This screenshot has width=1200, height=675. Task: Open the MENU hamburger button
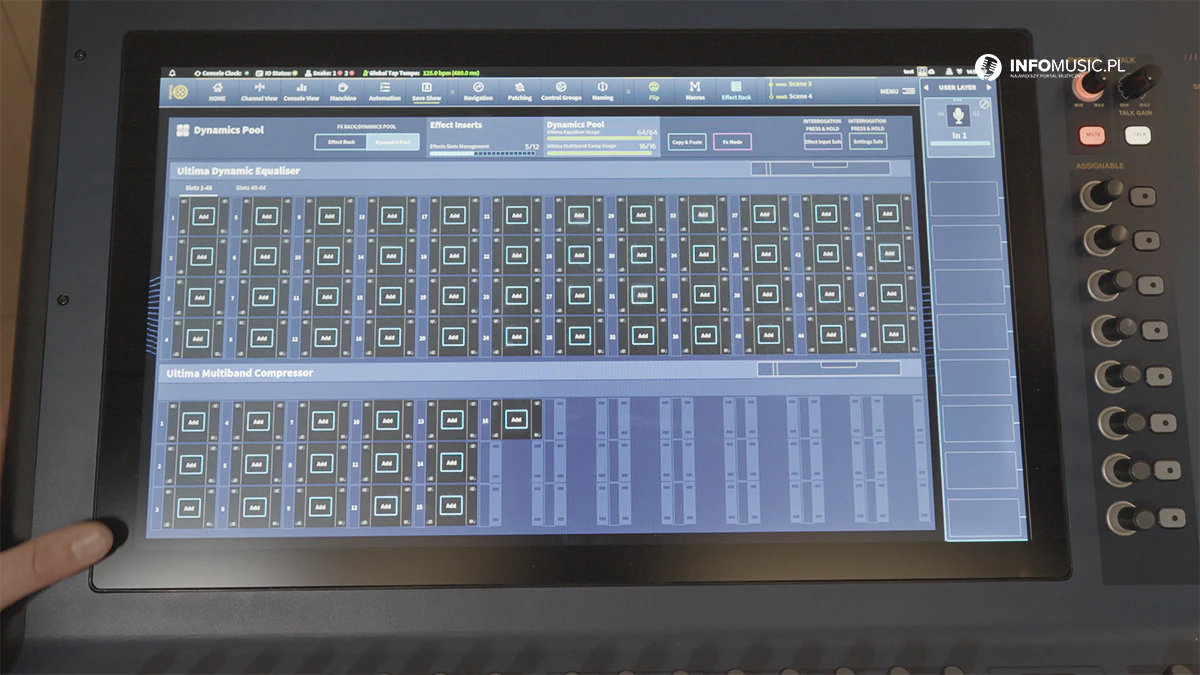coord(896,91)
